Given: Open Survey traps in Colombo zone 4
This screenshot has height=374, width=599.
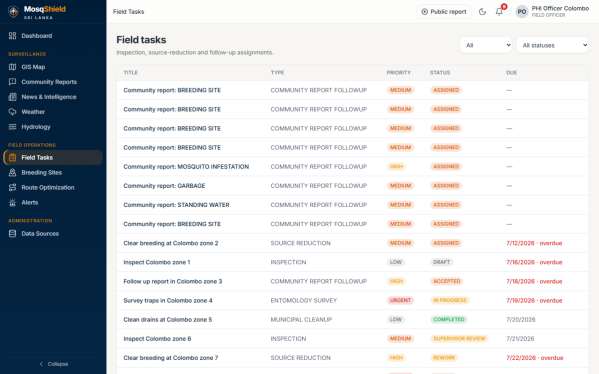Looking at the screenshot, I should coord(168,300).
